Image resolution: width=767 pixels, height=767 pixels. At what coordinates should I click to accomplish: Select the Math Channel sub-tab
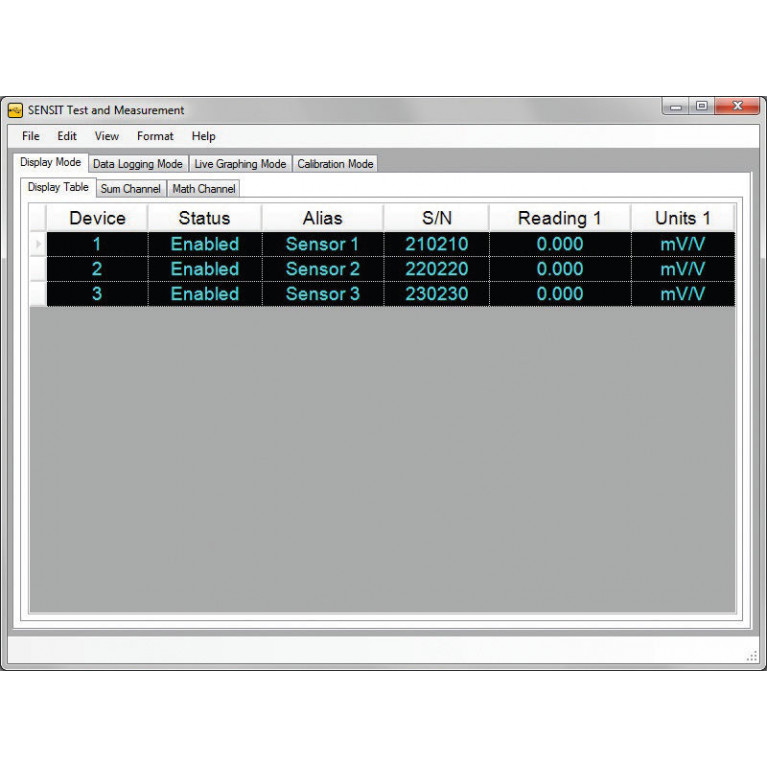(203, 189)
